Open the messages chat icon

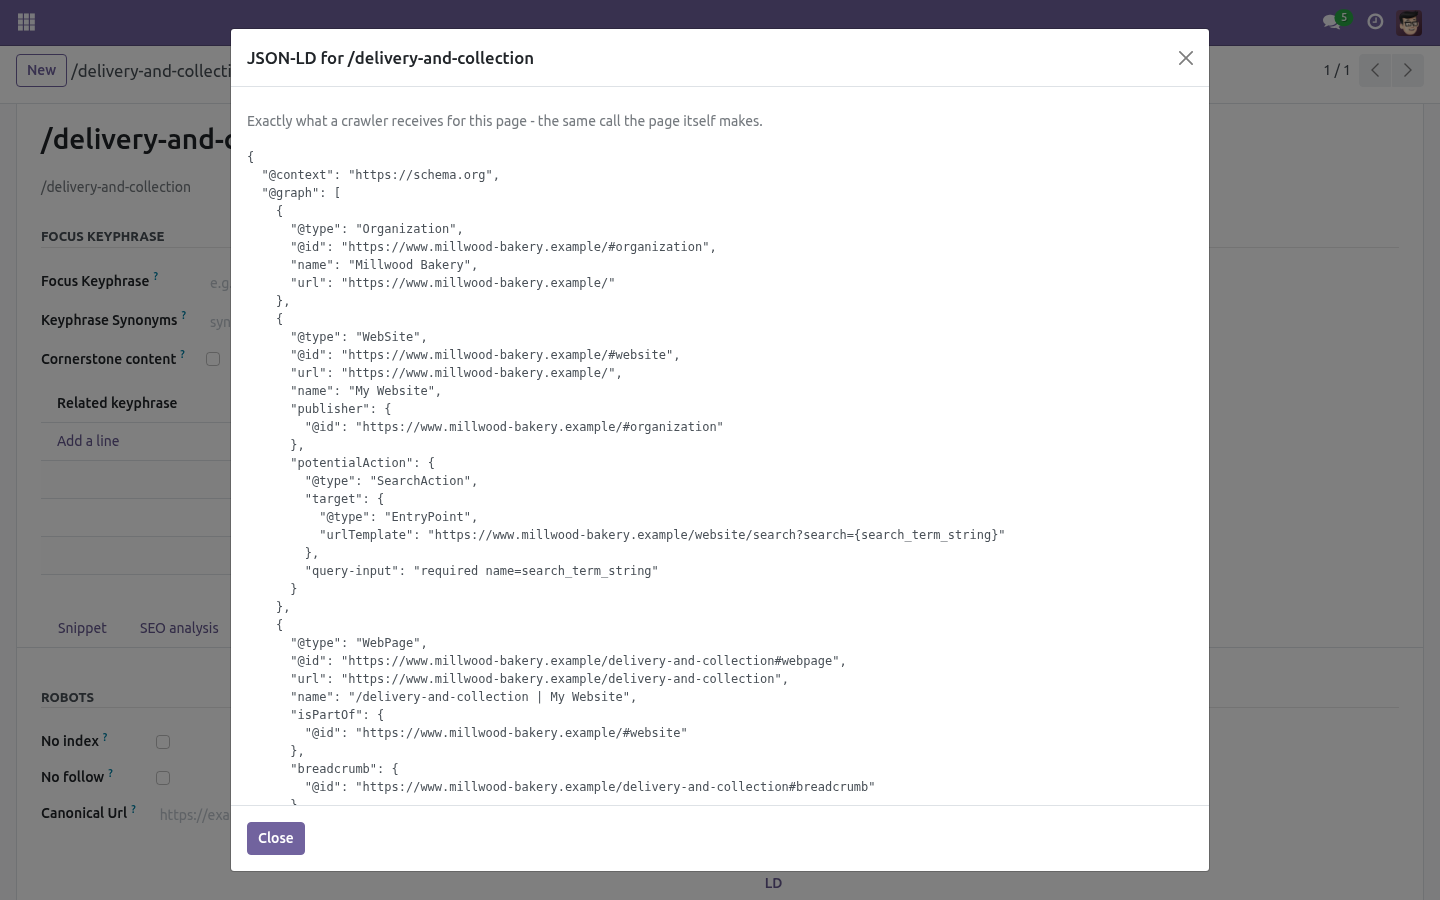[x=1332, y=21]
